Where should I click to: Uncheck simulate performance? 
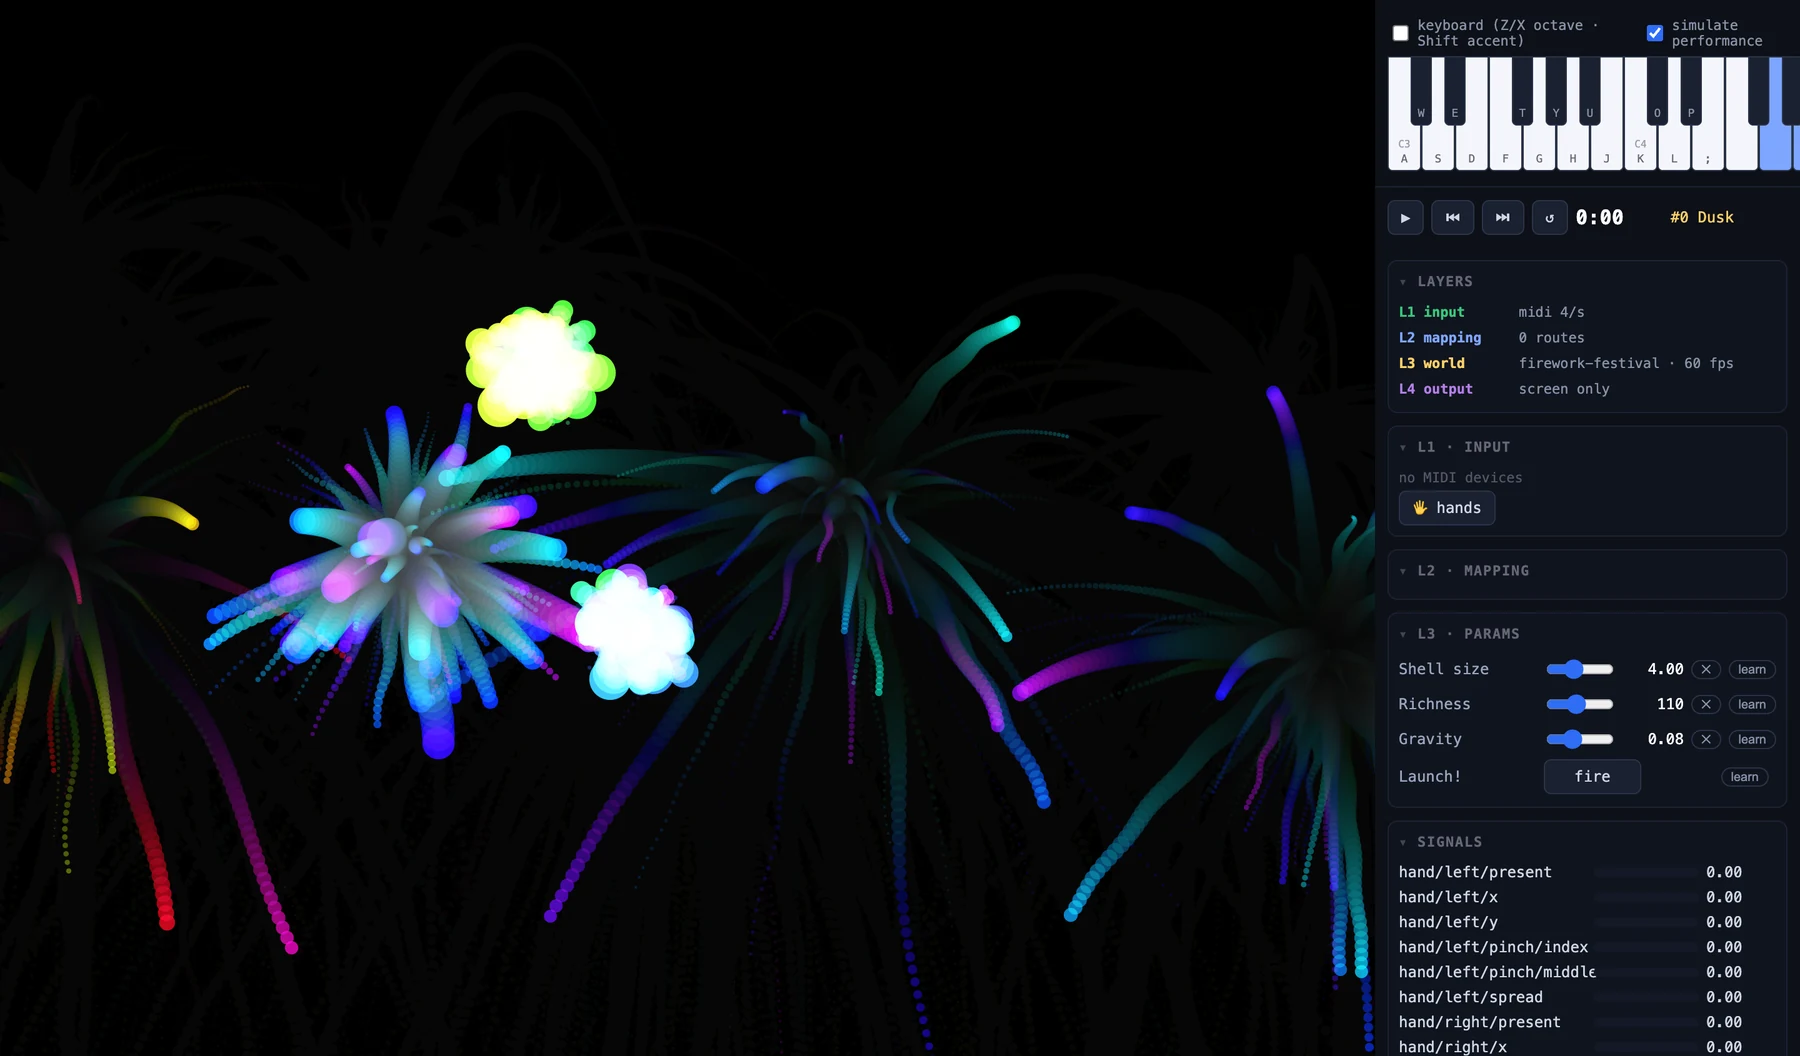point(1655,33)
